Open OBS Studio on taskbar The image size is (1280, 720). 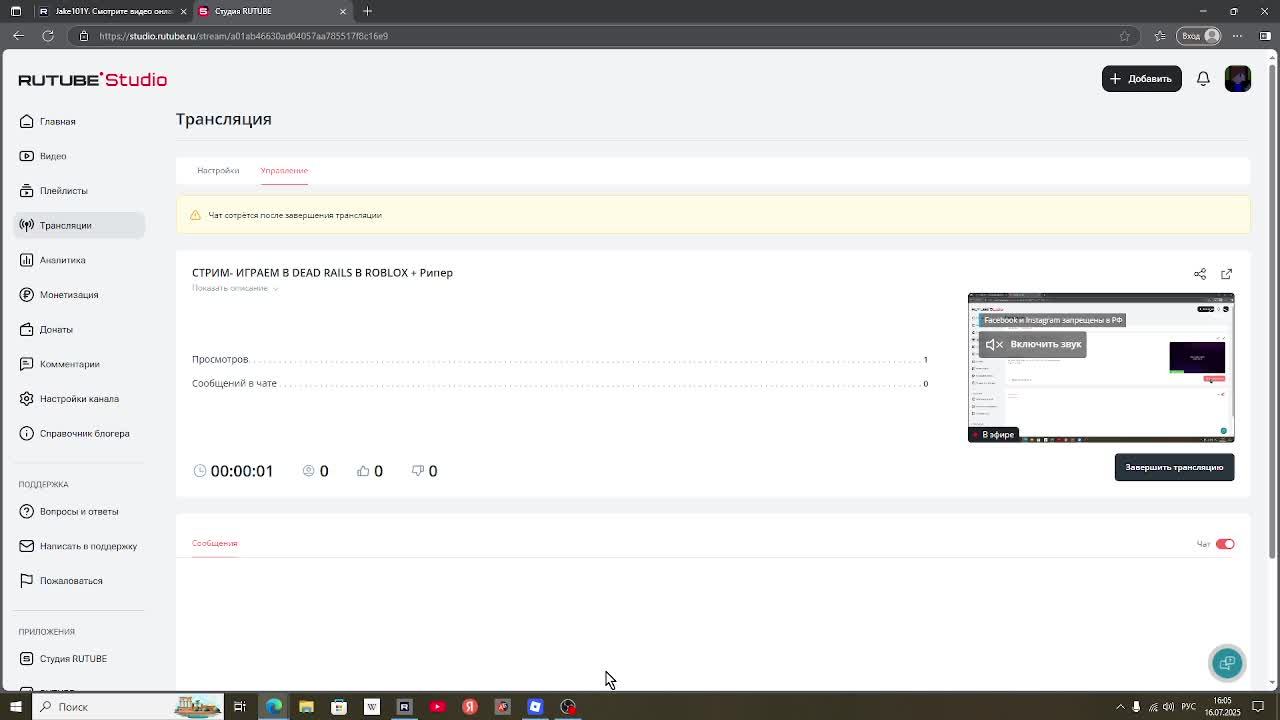point(568,707)
